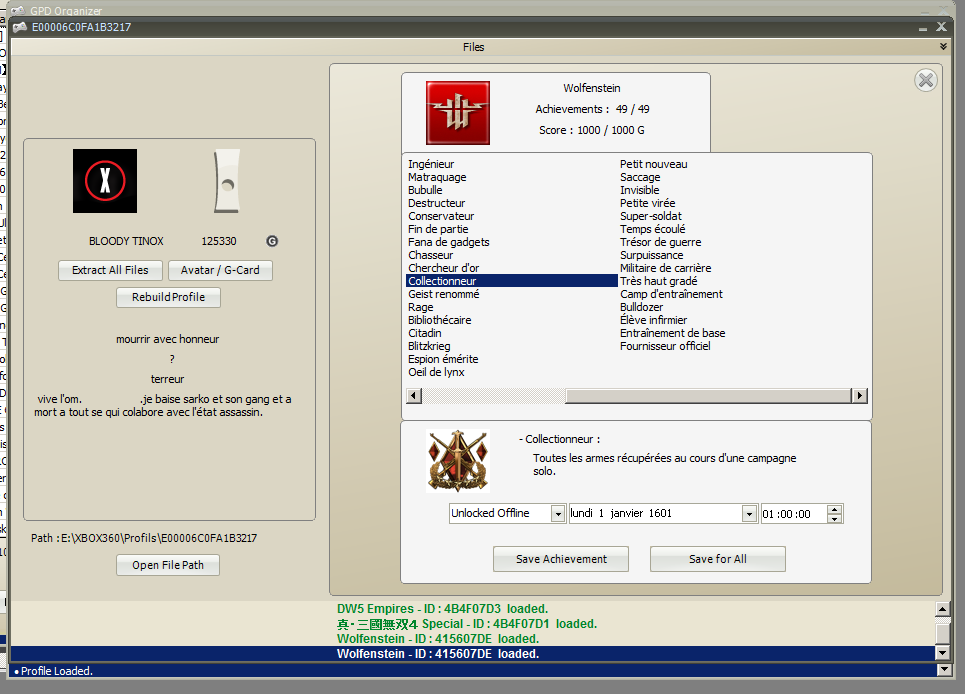The image size is (965, 694).
Task: Select the Super-soldat achievement
Action: coord(651,216)
